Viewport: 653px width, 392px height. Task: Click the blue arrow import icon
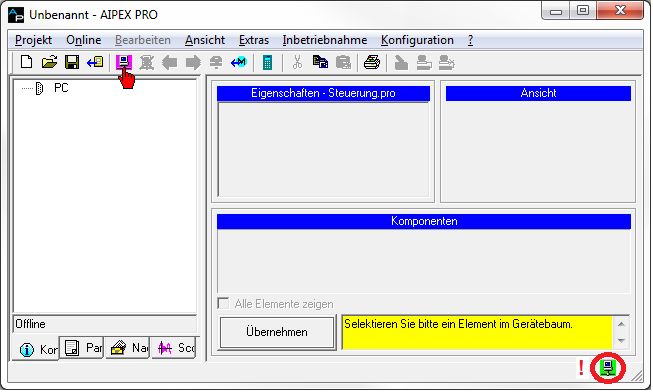(x=95, y=62)
